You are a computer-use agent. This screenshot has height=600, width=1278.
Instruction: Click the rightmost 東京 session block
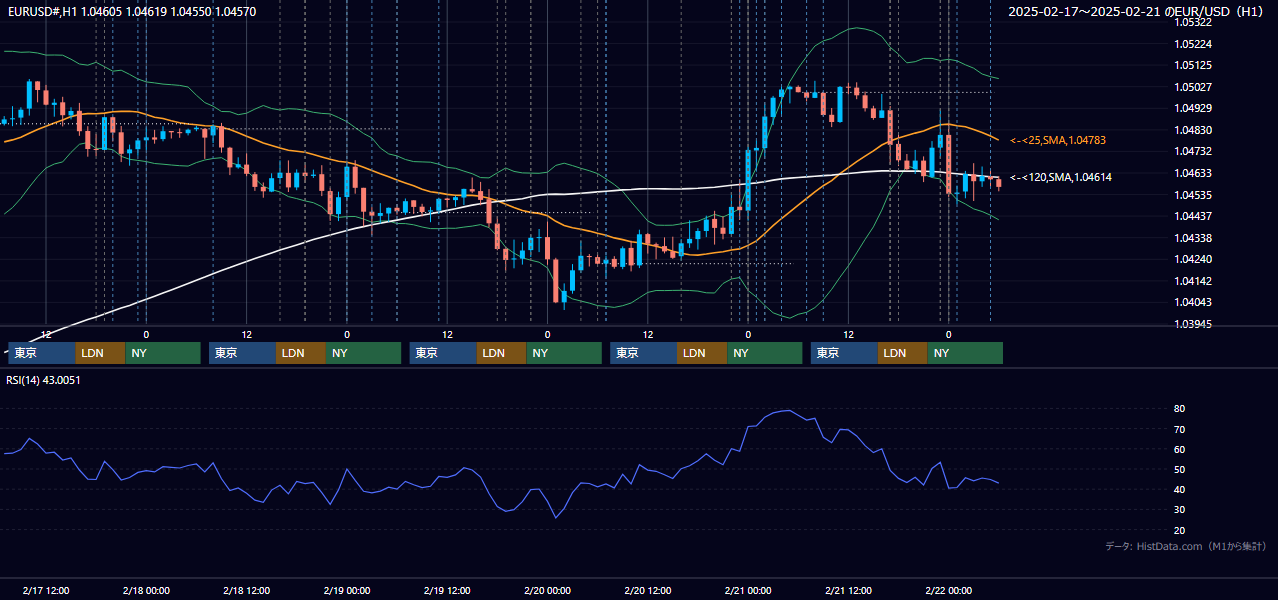coord(845,353)
